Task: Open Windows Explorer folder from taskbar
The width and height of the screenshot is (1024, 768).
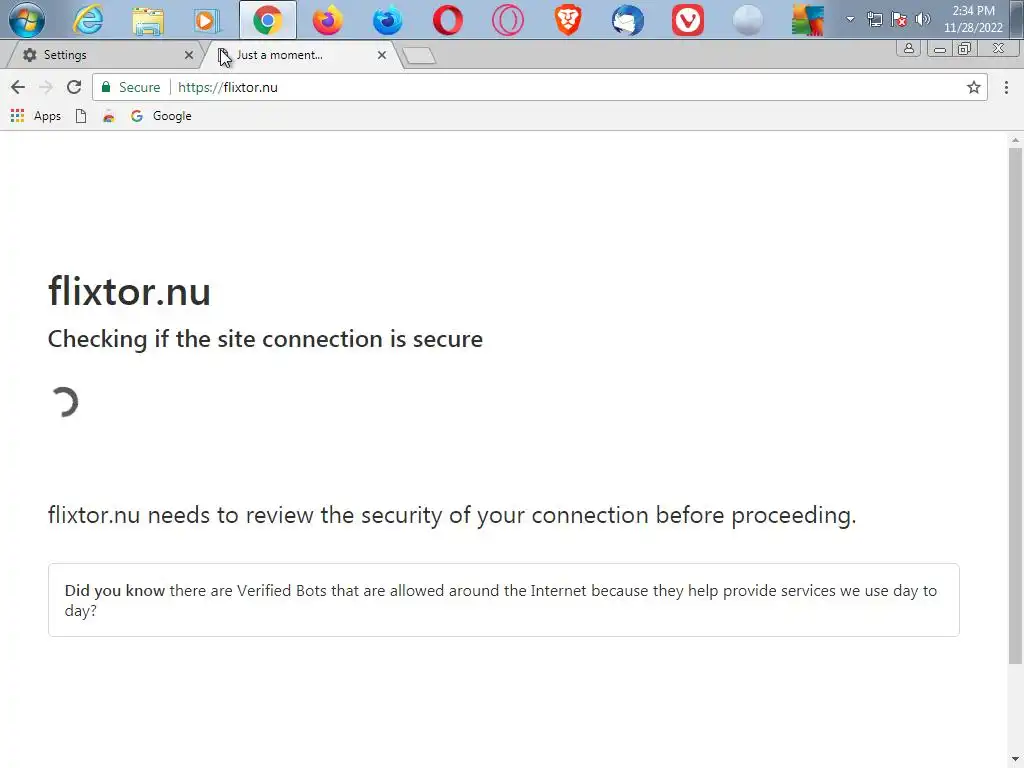Action: tap(148, 20)
